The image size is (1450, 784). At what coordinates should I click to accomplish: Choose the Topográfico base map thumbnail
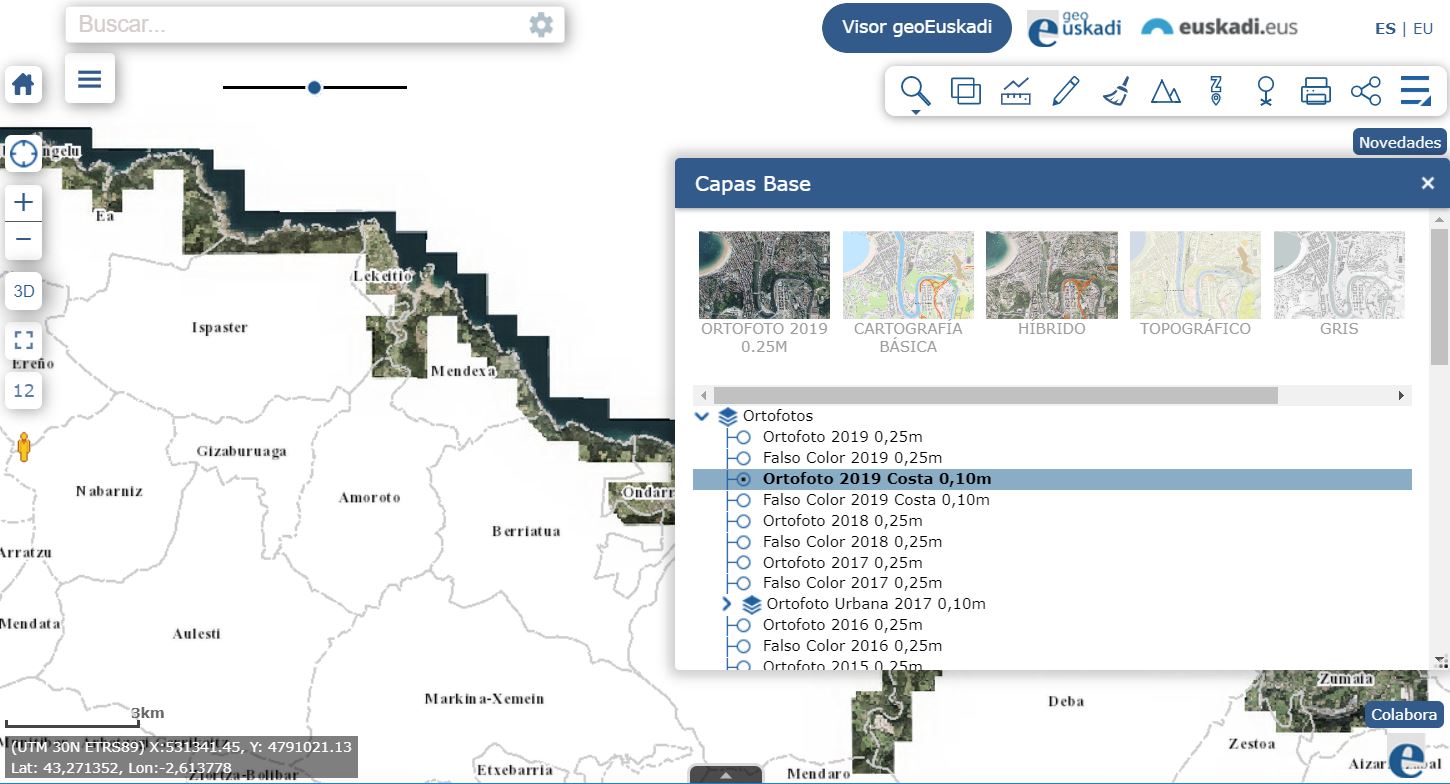click(1195, 275)
